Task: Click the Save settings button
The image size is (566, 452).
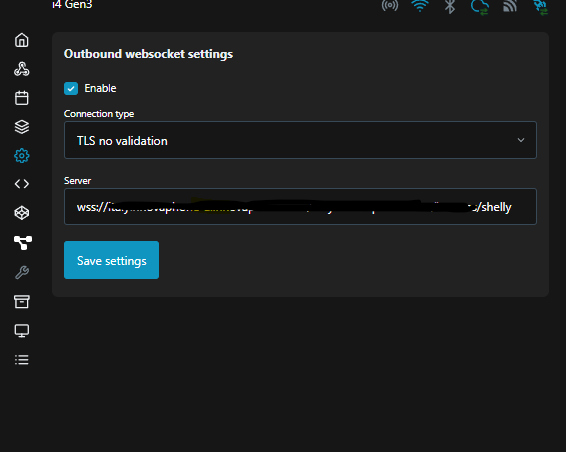Action: point(111,260)
